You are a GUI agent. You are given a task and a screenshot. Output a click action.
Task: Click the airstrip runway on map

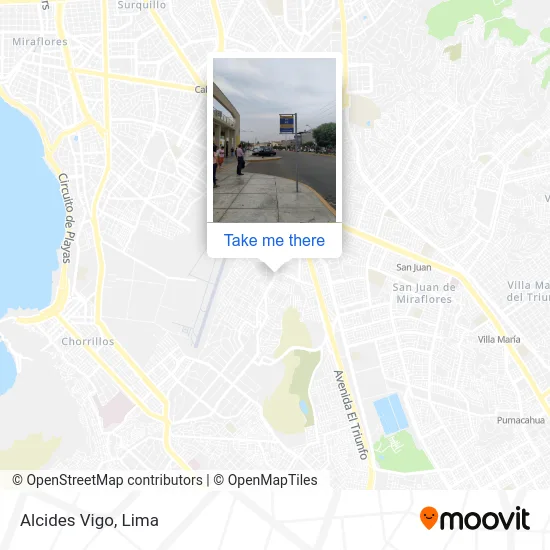tap(208, 304)
